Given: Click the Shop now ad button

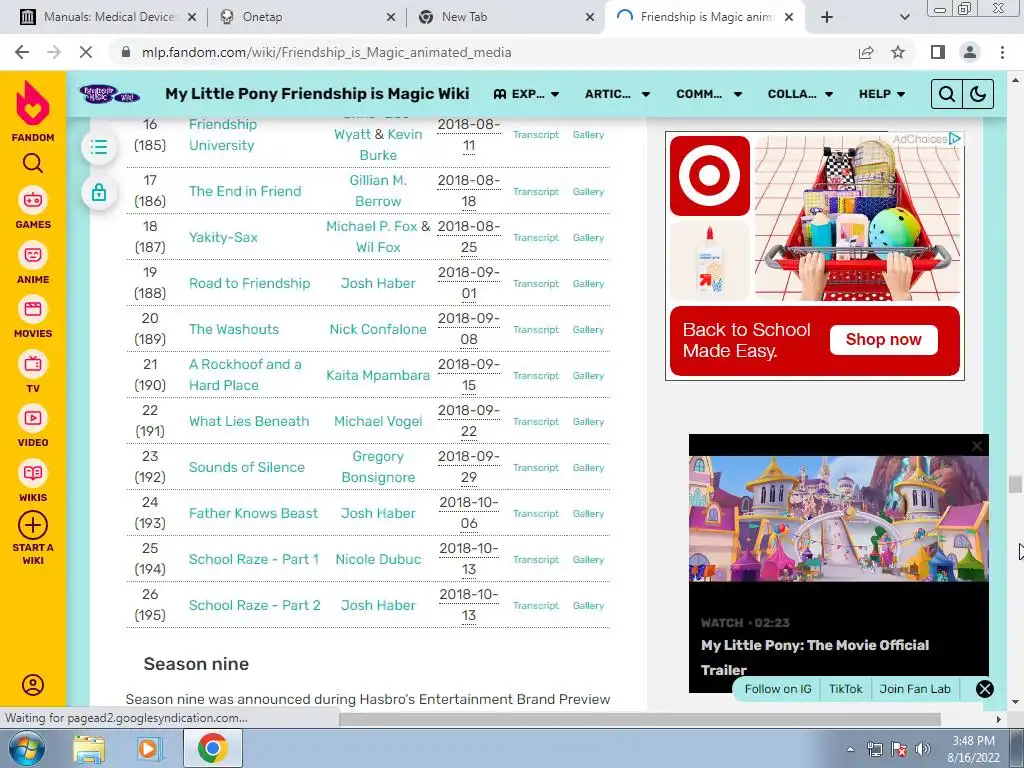Looking at the screenshot, I should tap(884, 340).
